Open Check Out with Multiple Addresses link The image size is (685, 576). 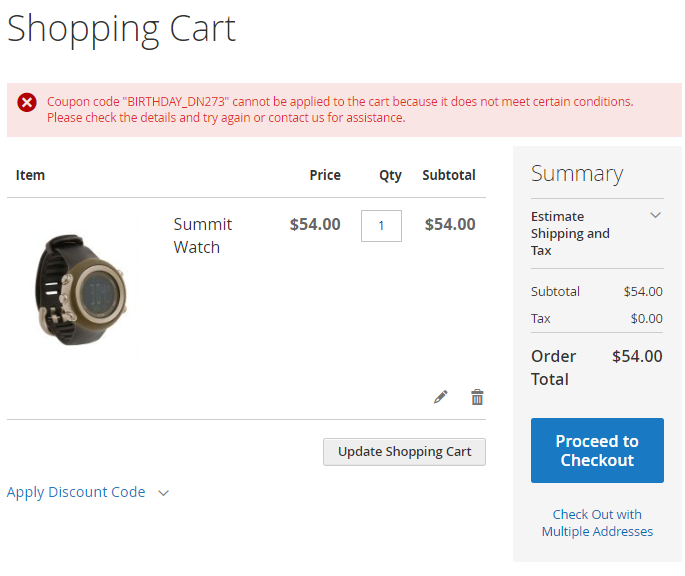(x=597, y=523)
